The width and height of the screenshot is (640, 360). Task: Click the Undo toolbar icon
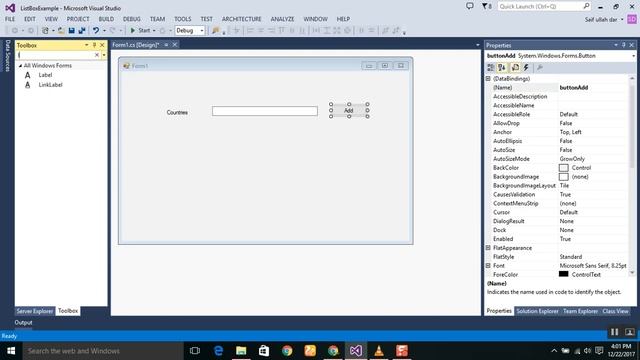[96, 30]
